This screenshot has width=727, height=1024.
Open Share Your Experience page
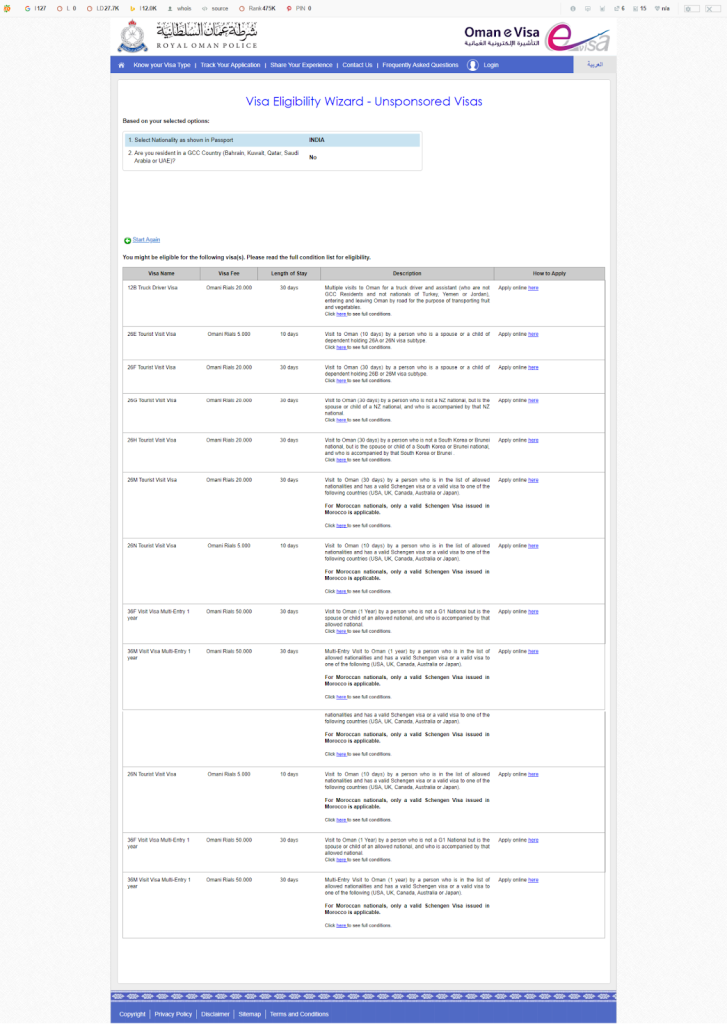301,65
